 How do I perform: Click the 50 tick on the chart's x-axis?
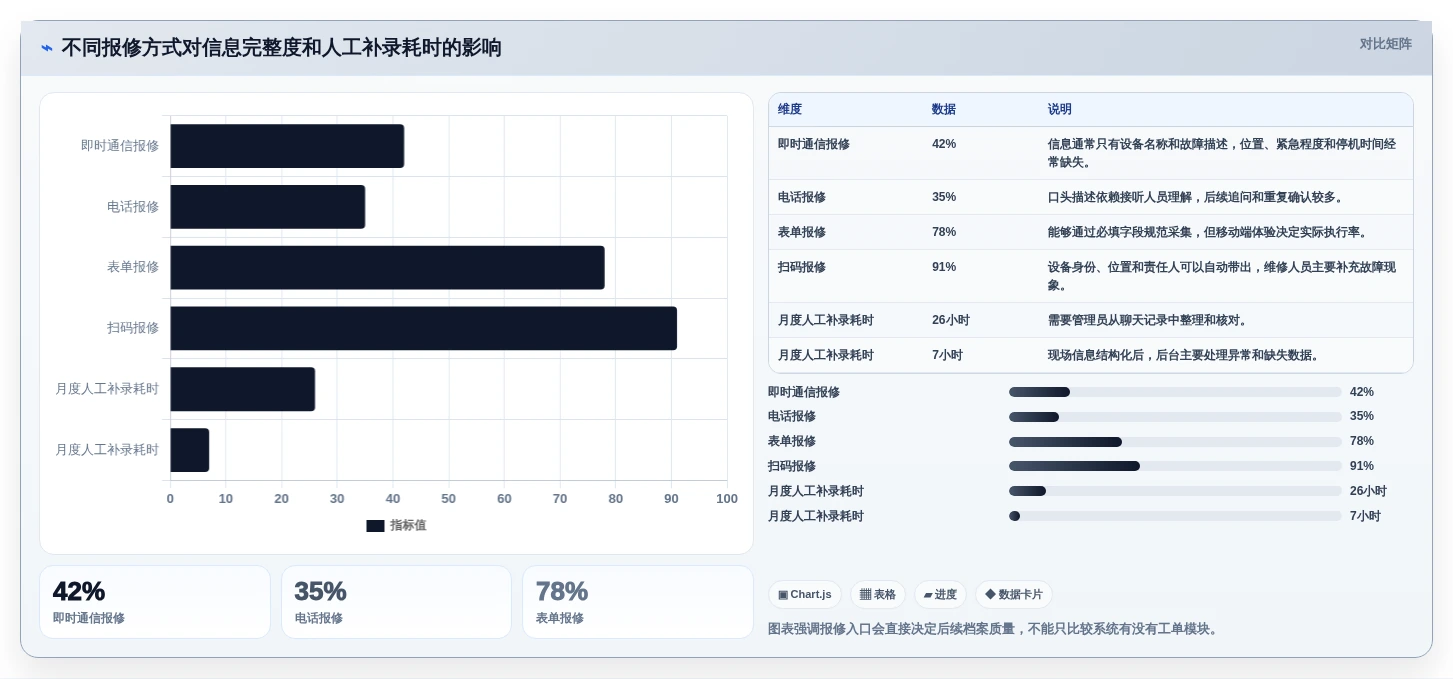click(x=448, y=499)
